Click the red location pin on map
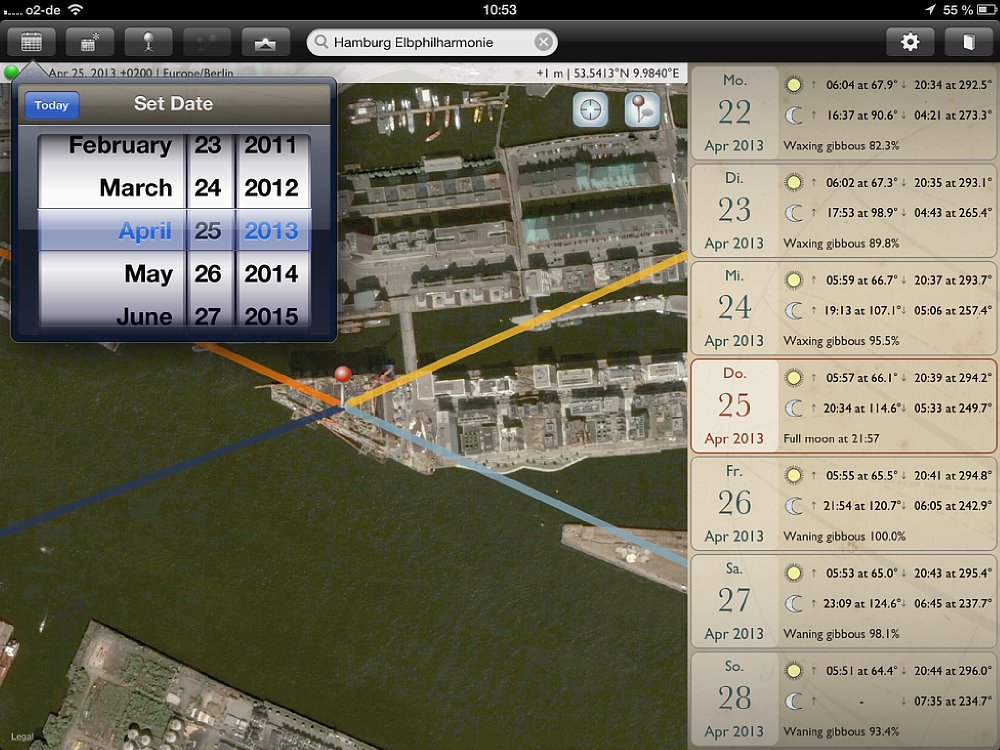1000x750 pixels. click(342, 376)
